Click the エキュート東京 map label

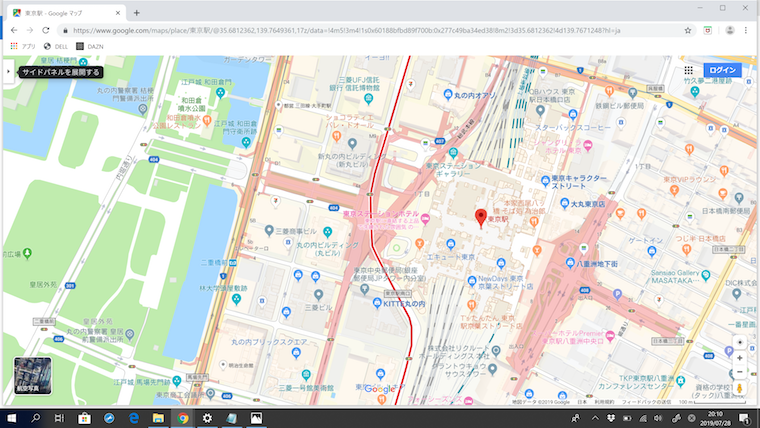tap(451, 257)
